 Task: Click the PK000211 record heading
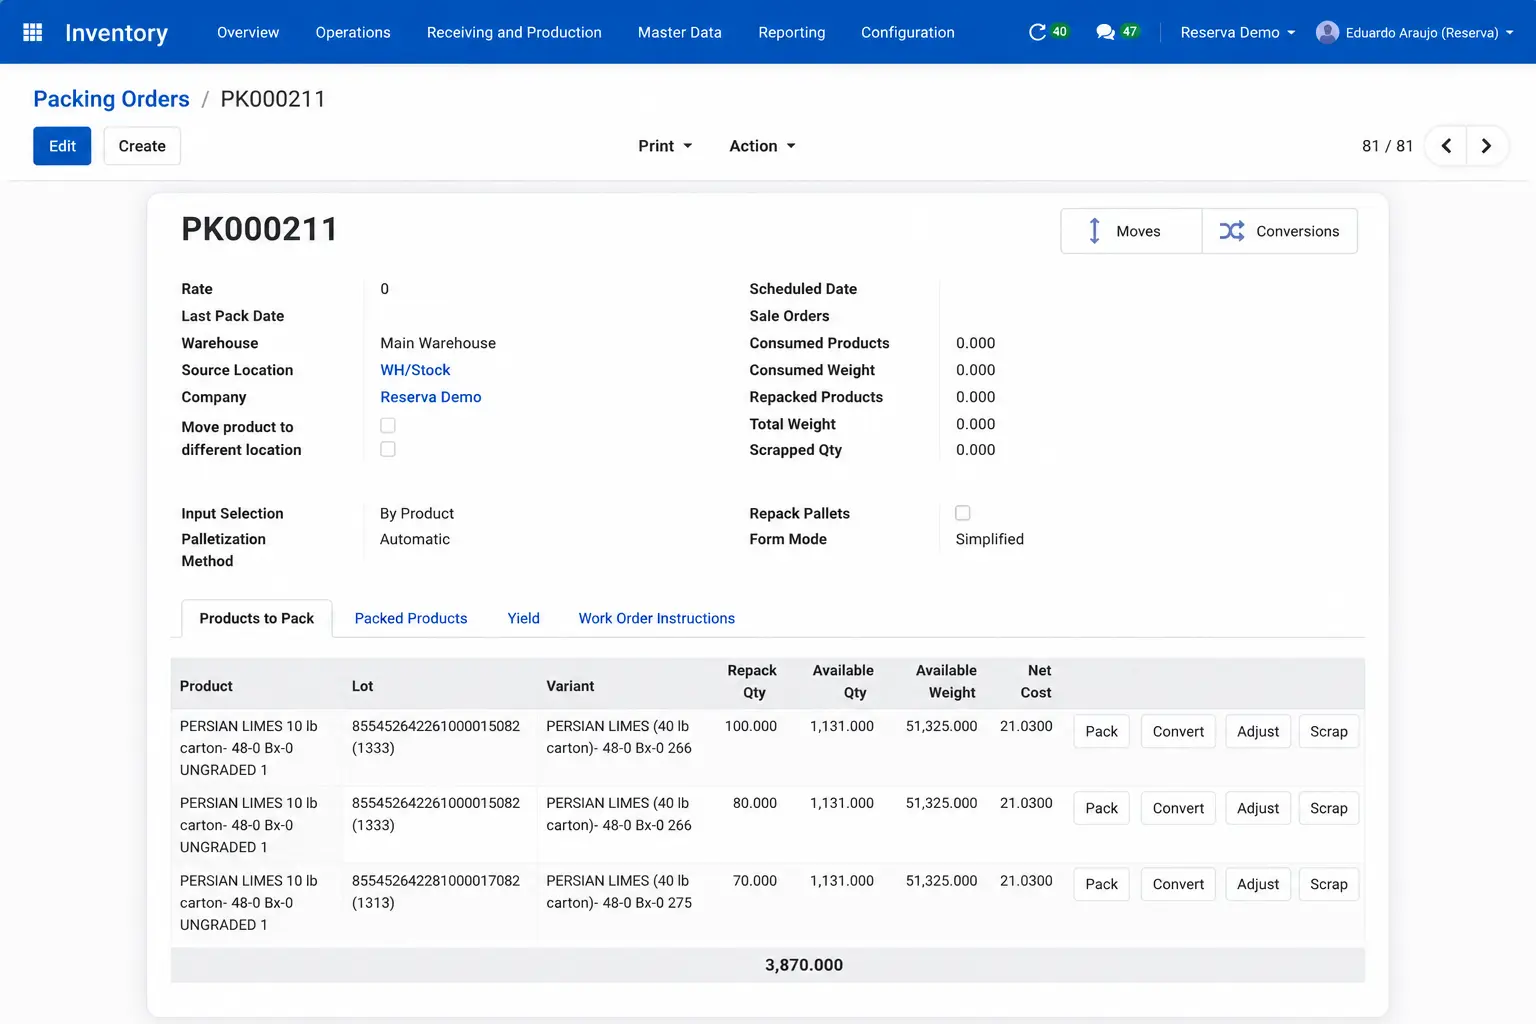click(259, 229)
